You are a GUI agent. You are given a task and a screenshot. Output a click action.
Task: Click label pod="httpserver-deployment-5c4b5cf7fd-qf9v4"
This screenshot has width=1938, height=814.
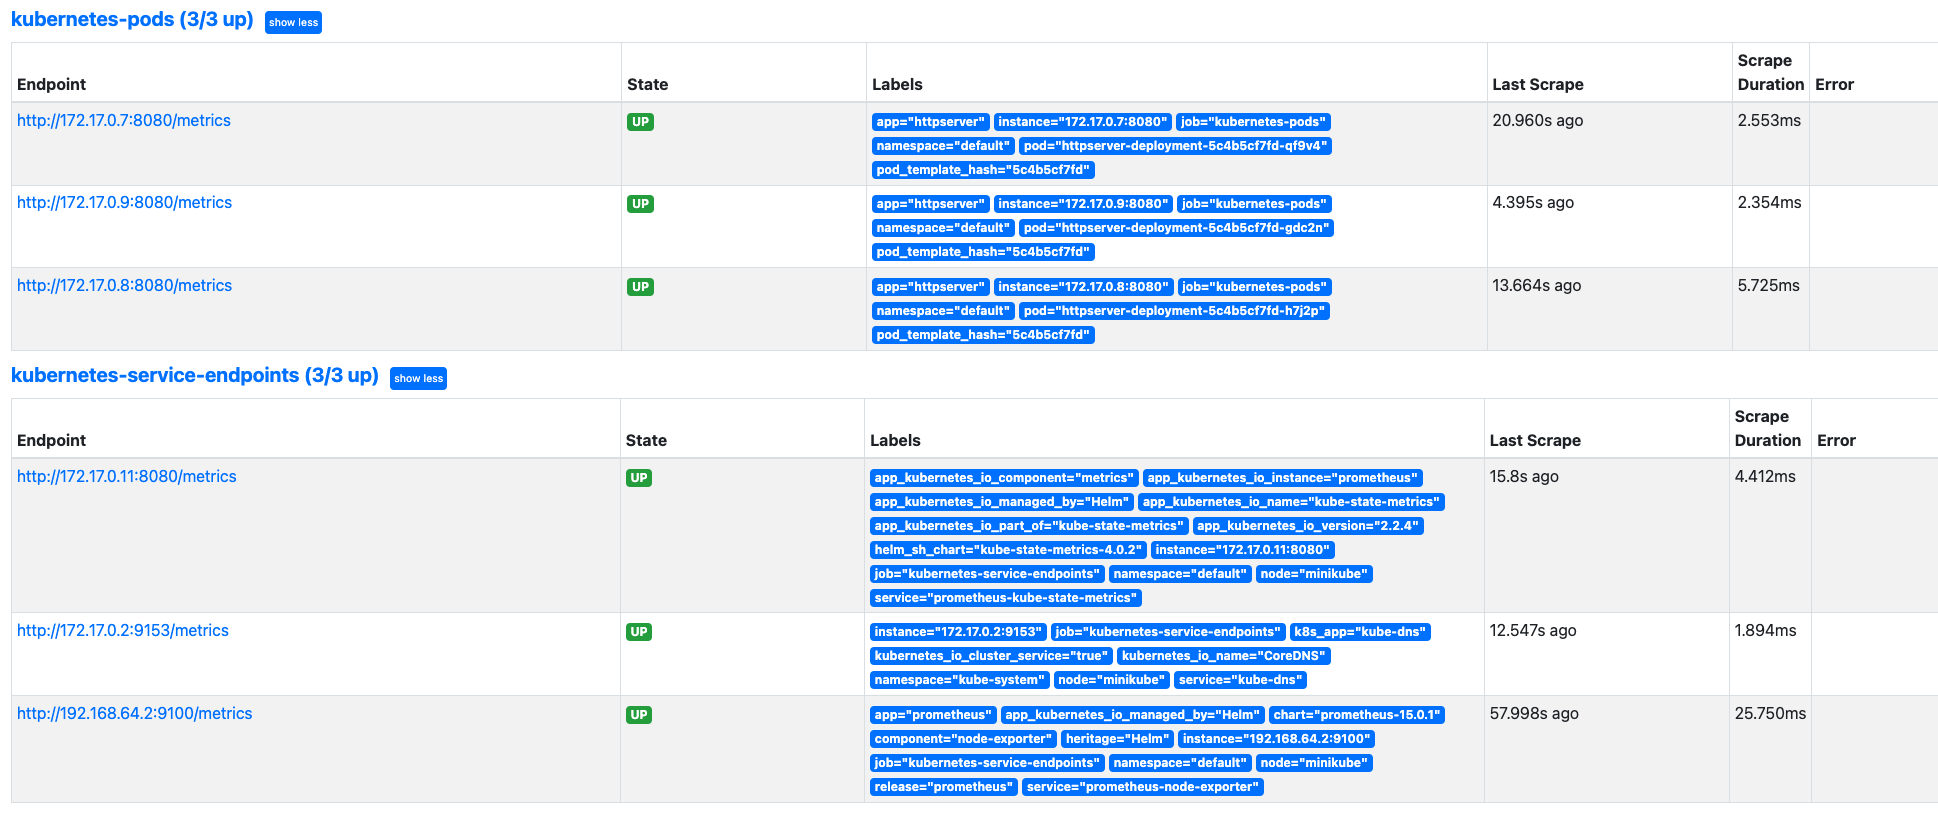tap(1176, 146)
